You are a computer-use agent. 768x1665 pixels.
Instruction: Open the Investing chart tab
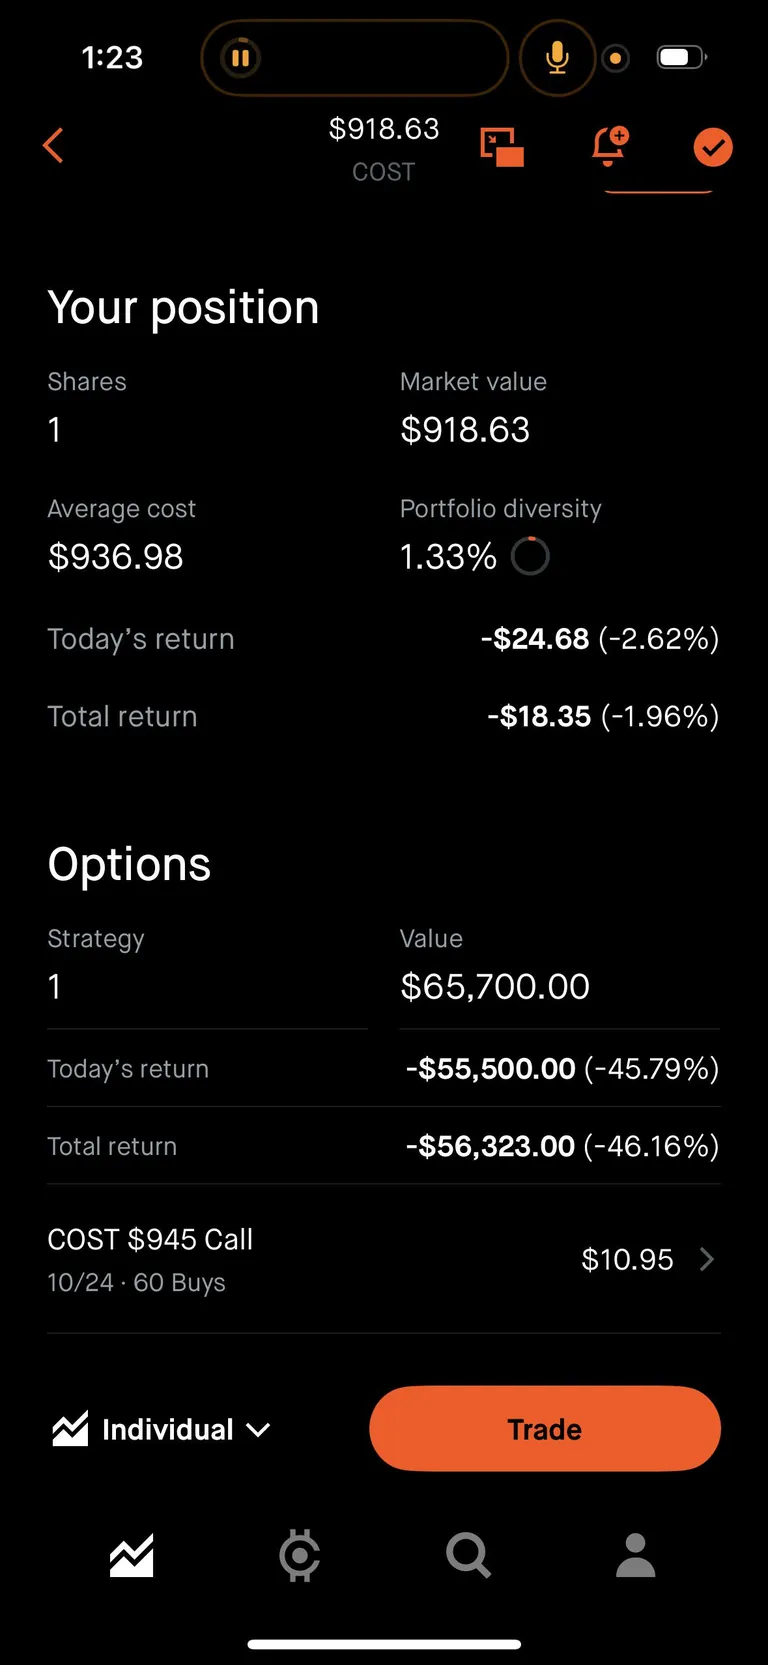click(x=132, y=1555)
